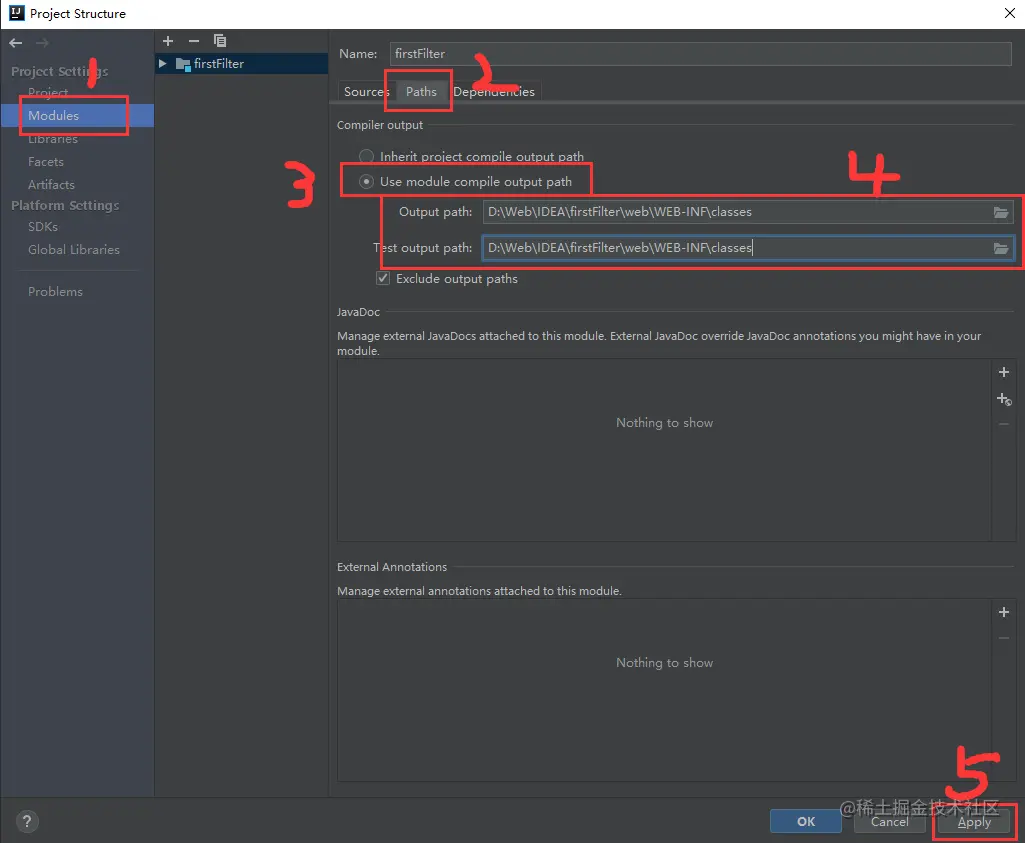Screen dimensions: 1025x843
Task: Add JavaDoc URL with plus-globe icon
Action: point(1004,399)
